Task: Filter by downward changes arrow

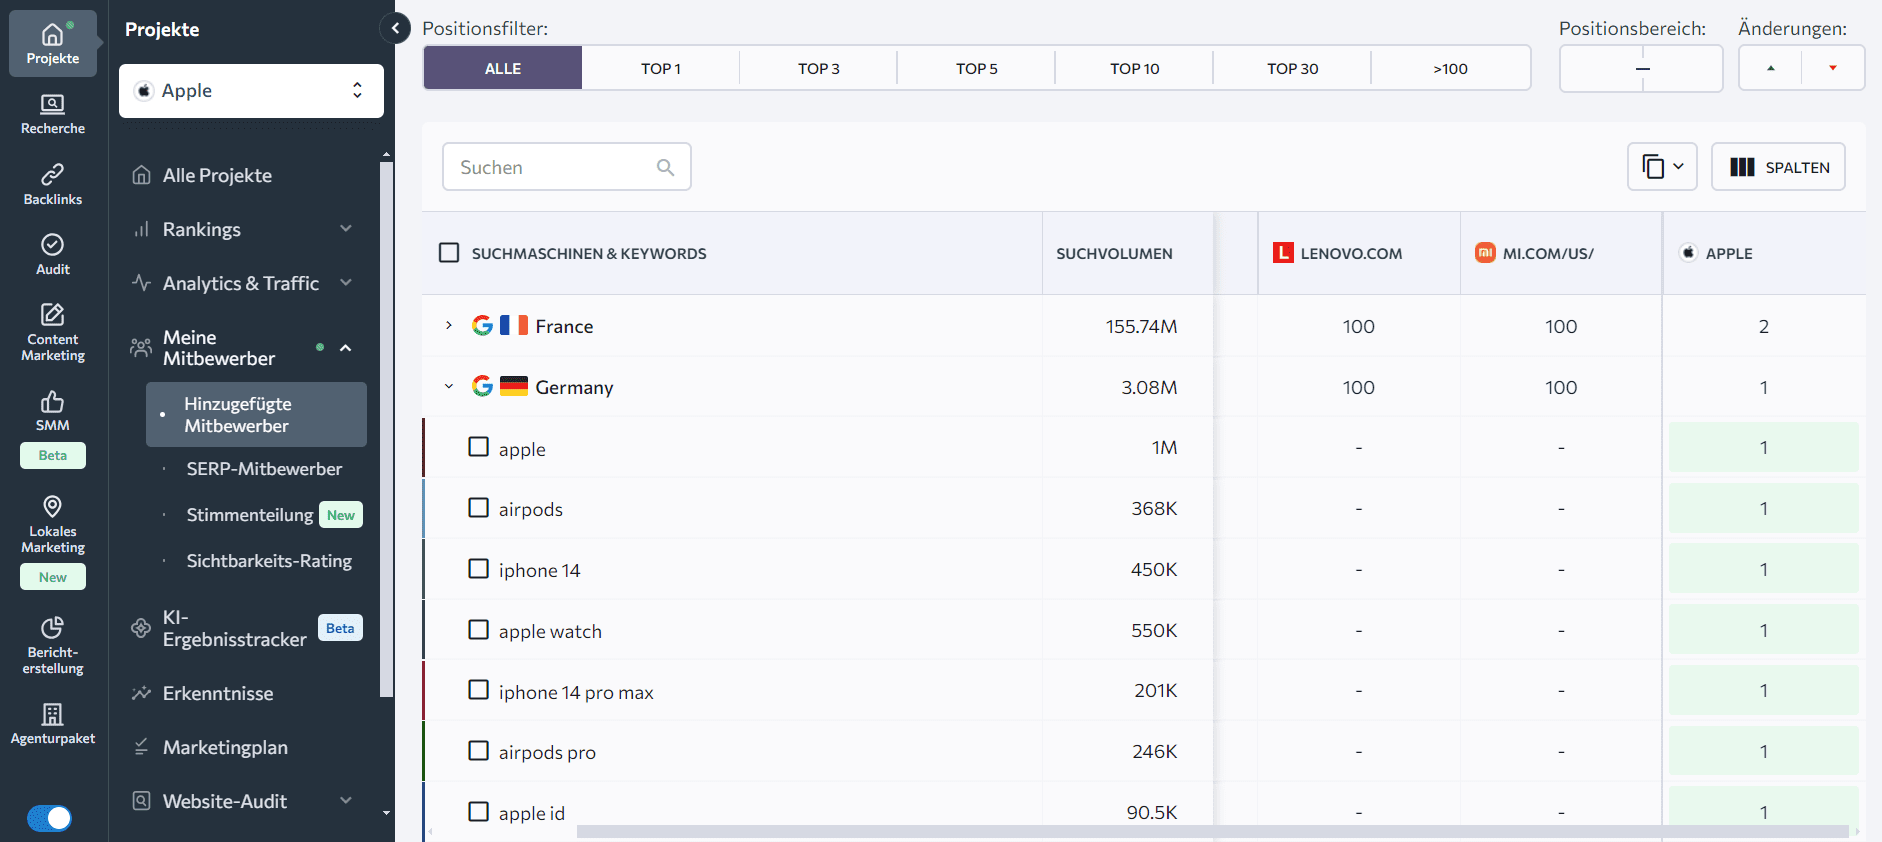Action: pos(1833,68)
